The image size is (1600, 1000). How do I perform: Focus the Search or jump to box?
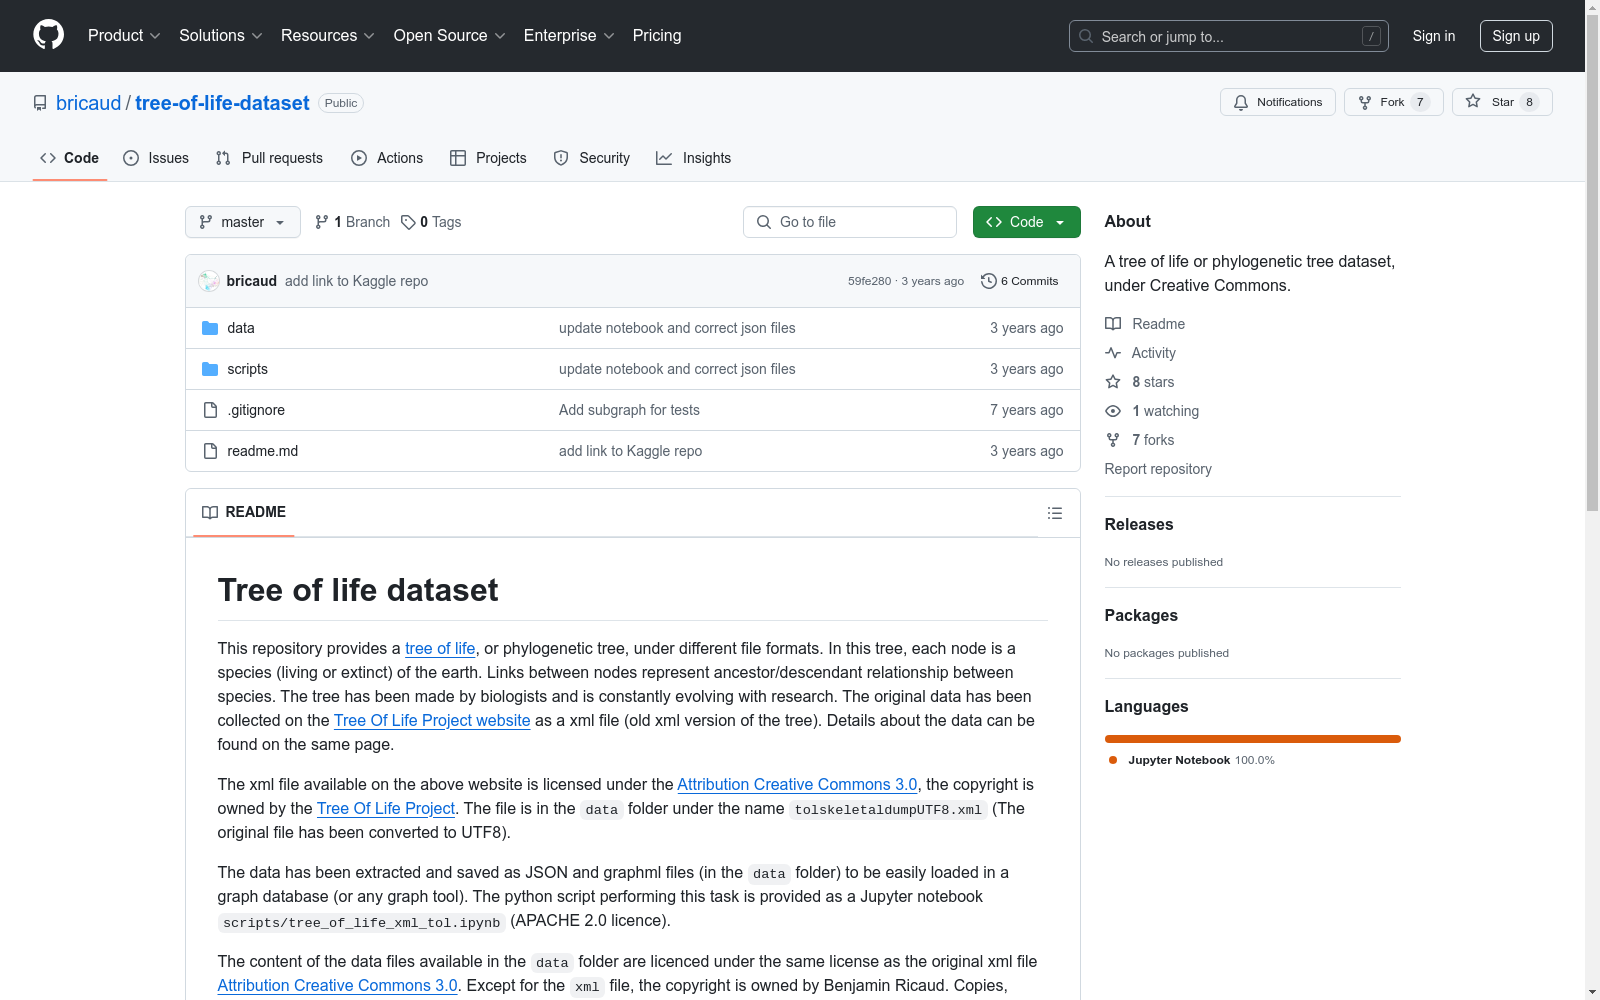coord(1229,36)
